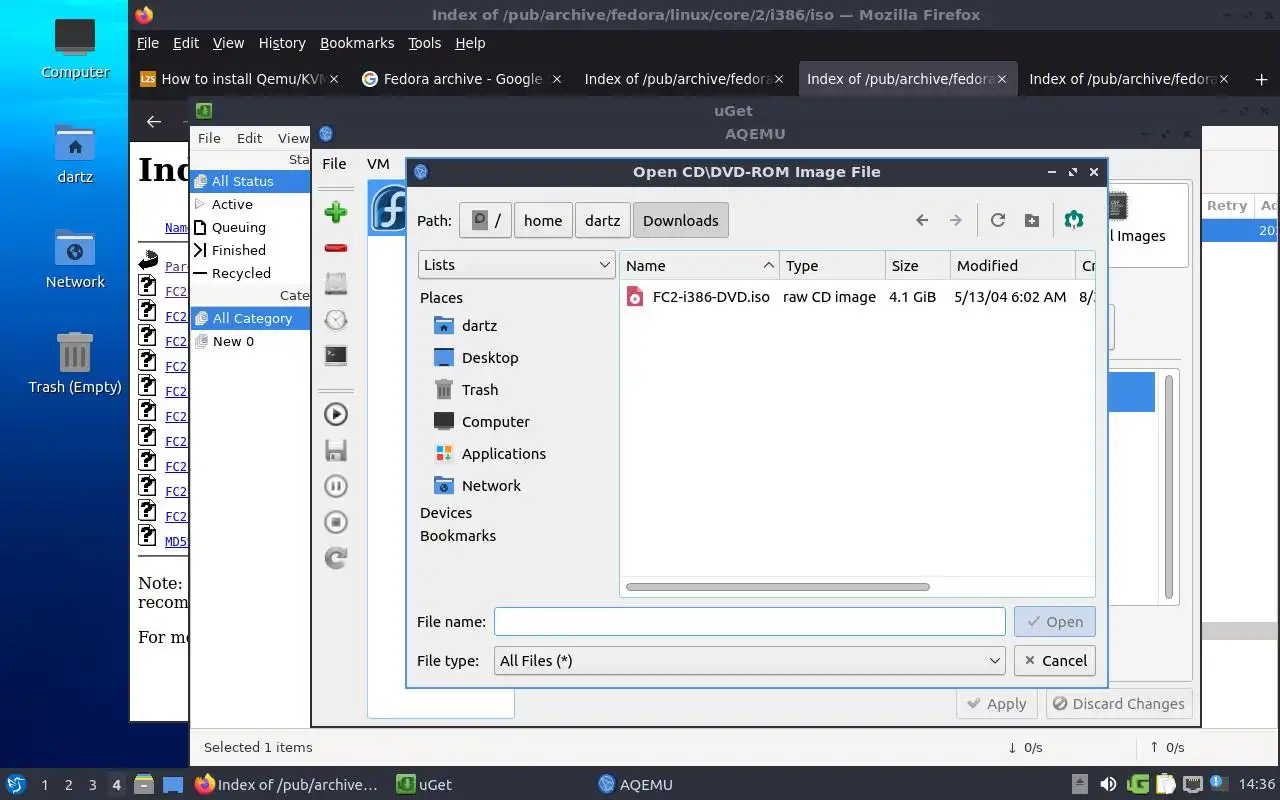
Task: Click the Open button in the file dialog
Action: tap(1055, 621)
